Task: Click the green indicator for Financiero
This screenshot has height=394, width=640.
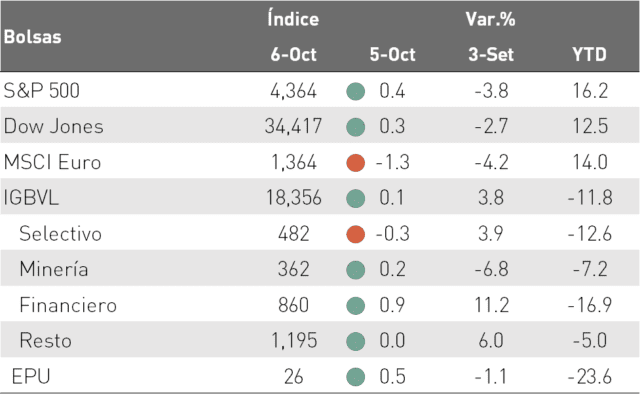Action: coord(356,305)
